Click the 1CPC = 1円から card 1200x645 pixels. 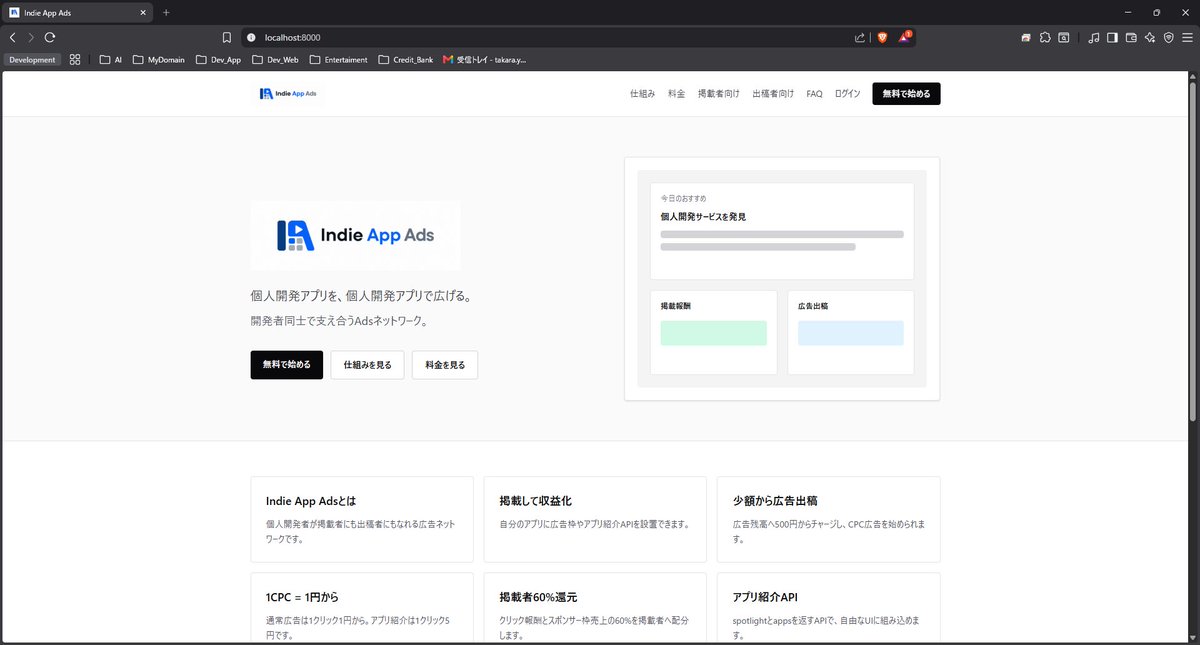tap(362, 608)
